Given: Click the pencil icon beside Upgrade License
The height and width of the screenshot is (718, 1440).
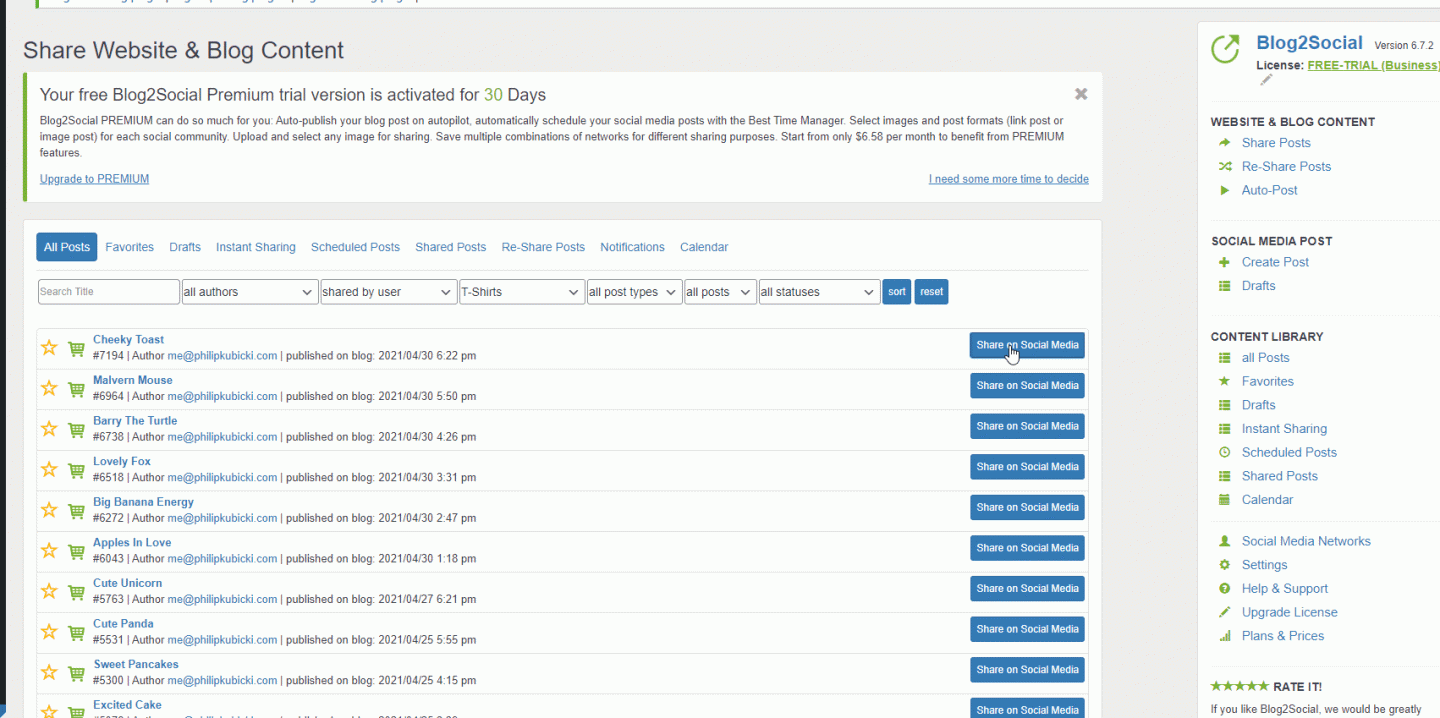Looking at the screenshot, I should coord(1224,612).
